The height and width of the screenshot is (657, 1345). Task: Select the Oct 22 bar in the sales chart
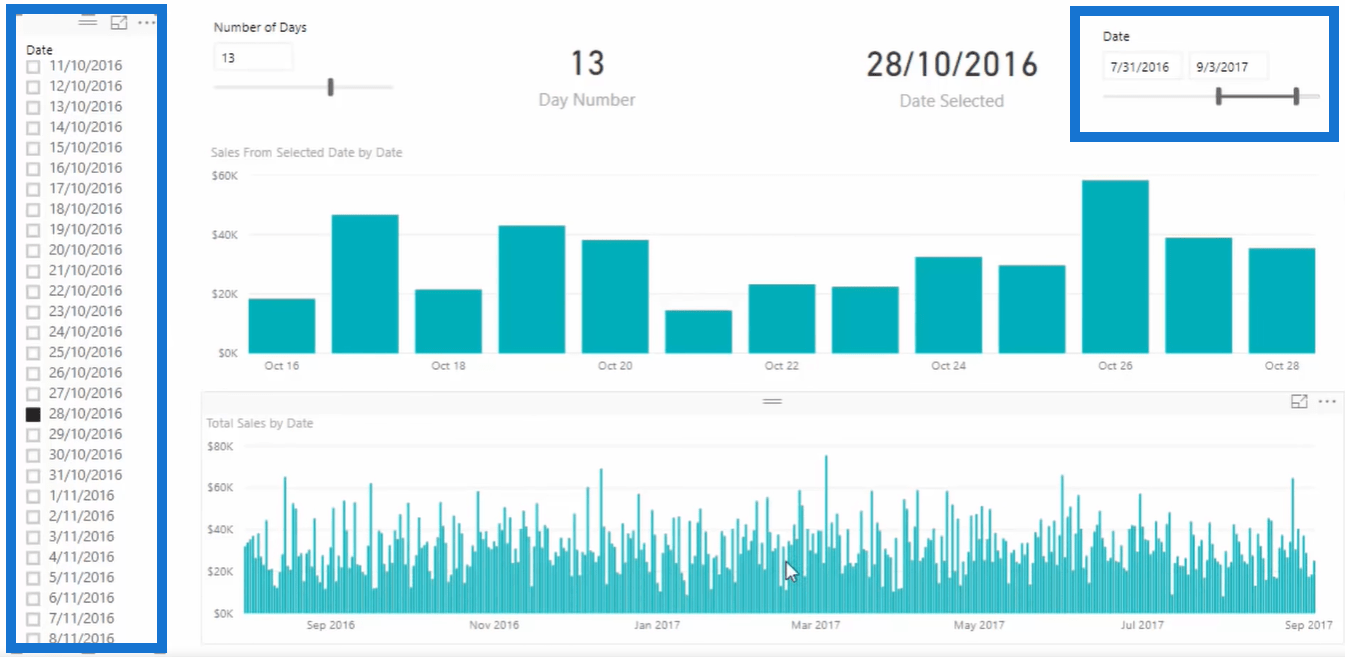click(x=782, y=319)
